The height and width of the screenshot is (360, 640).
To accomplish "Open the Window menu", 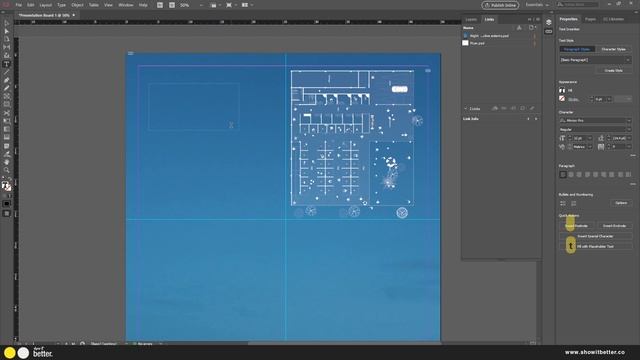I will click(126, 5).
